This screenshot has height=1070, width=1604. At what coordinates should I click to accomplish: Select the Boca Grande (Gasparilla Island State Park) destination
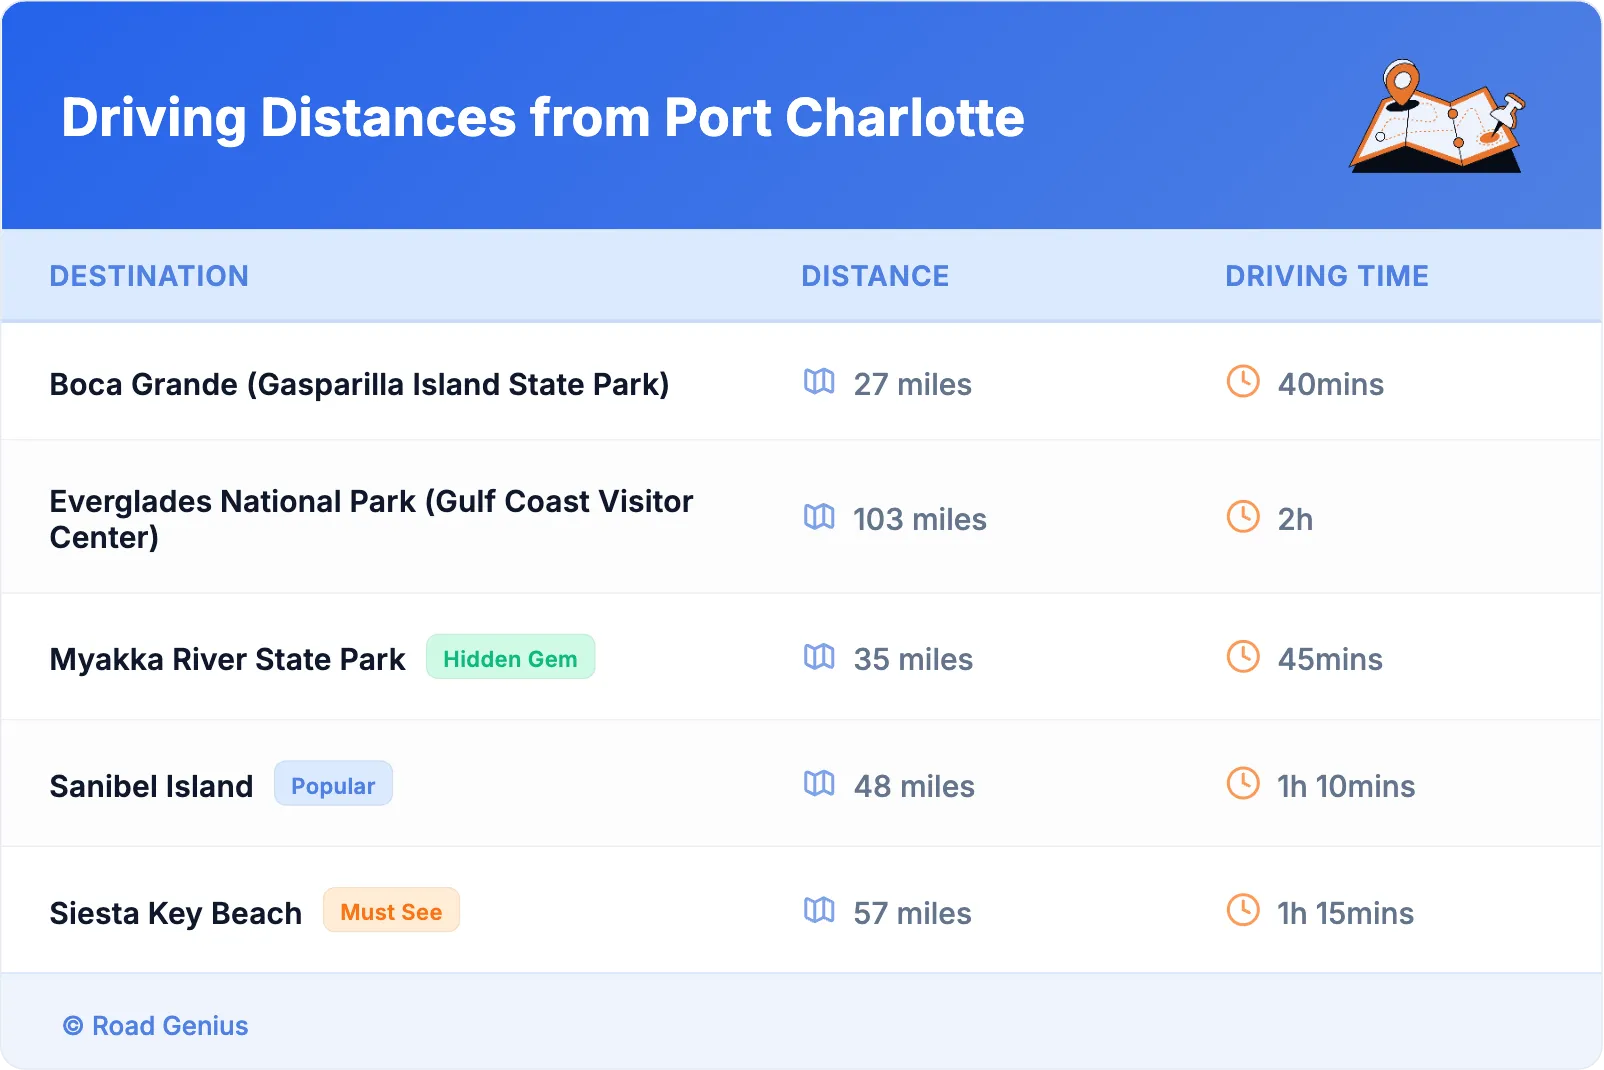click(359, 385)
